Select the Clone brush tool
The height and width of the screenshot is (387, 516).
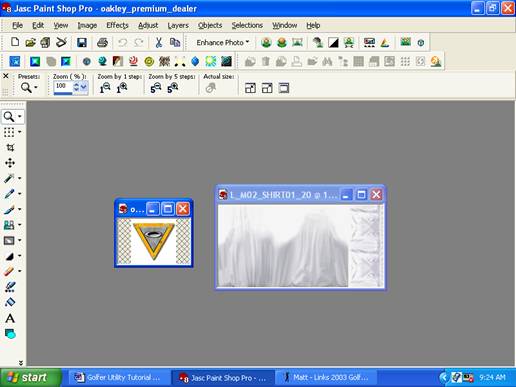[x=9, y=225]
